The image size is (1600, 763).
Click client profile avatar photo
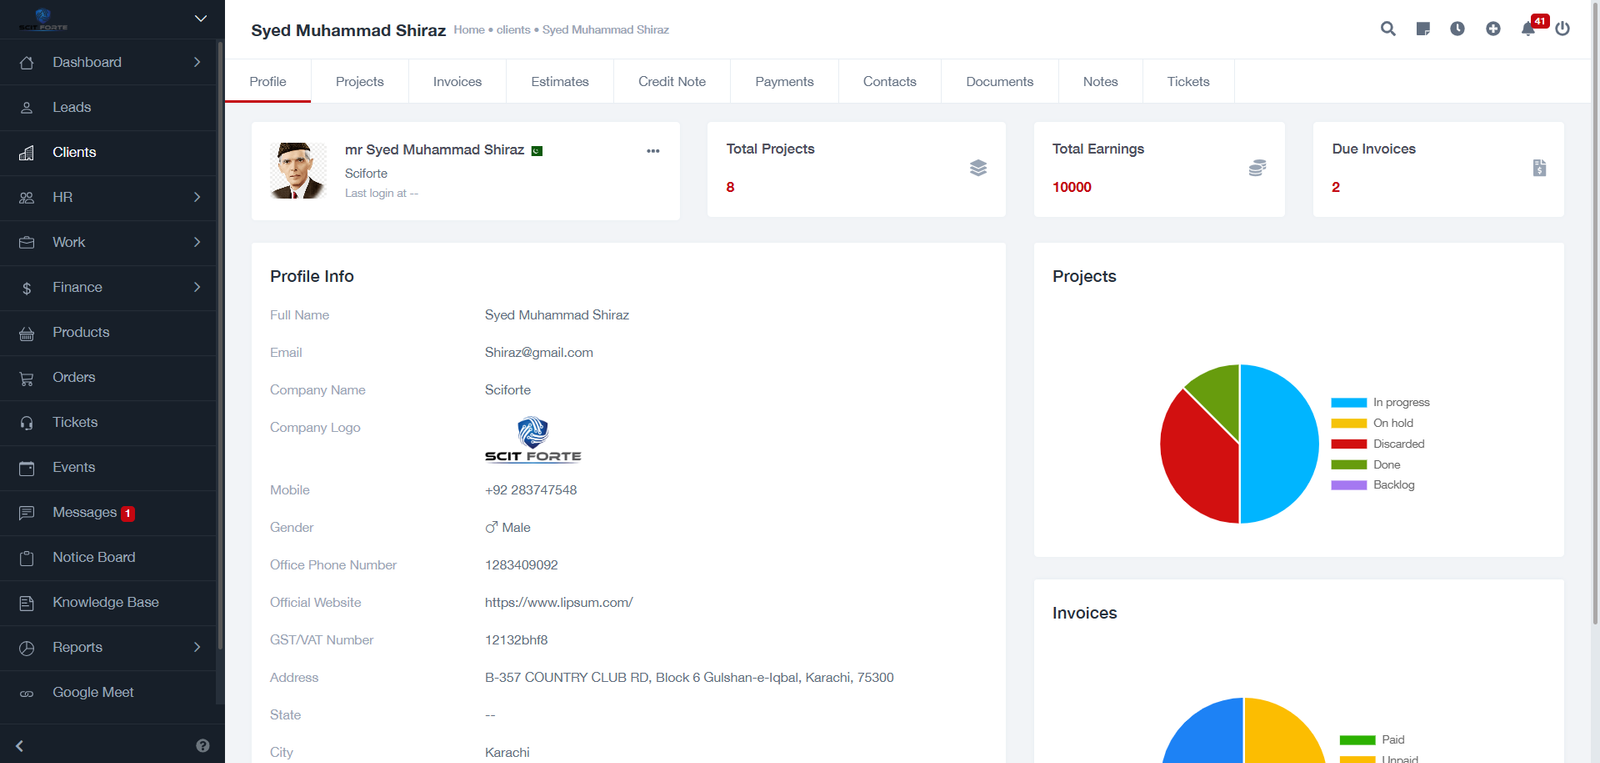click(298, 170)
